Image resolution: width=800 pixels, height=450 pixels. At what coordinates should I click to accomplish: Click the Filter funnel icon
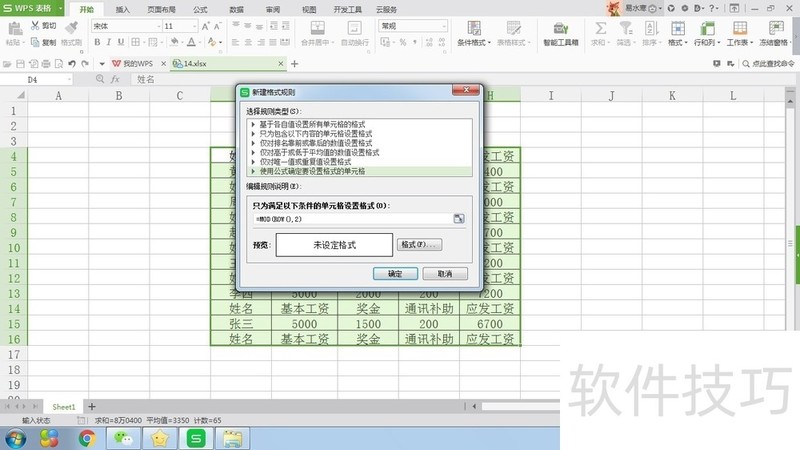(x=625, y=28)
